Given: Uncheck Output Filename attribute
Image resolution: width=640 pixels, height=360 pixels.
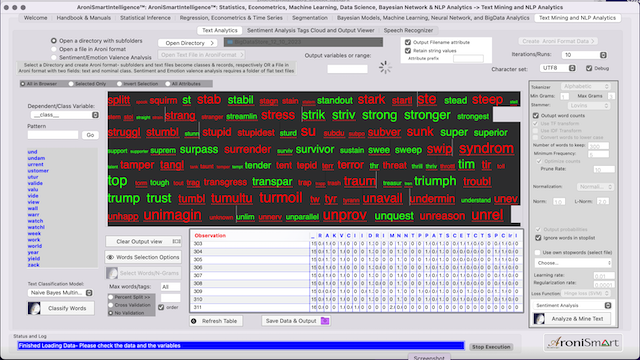Looking at the screenshot, I should [x=408, y=42].
